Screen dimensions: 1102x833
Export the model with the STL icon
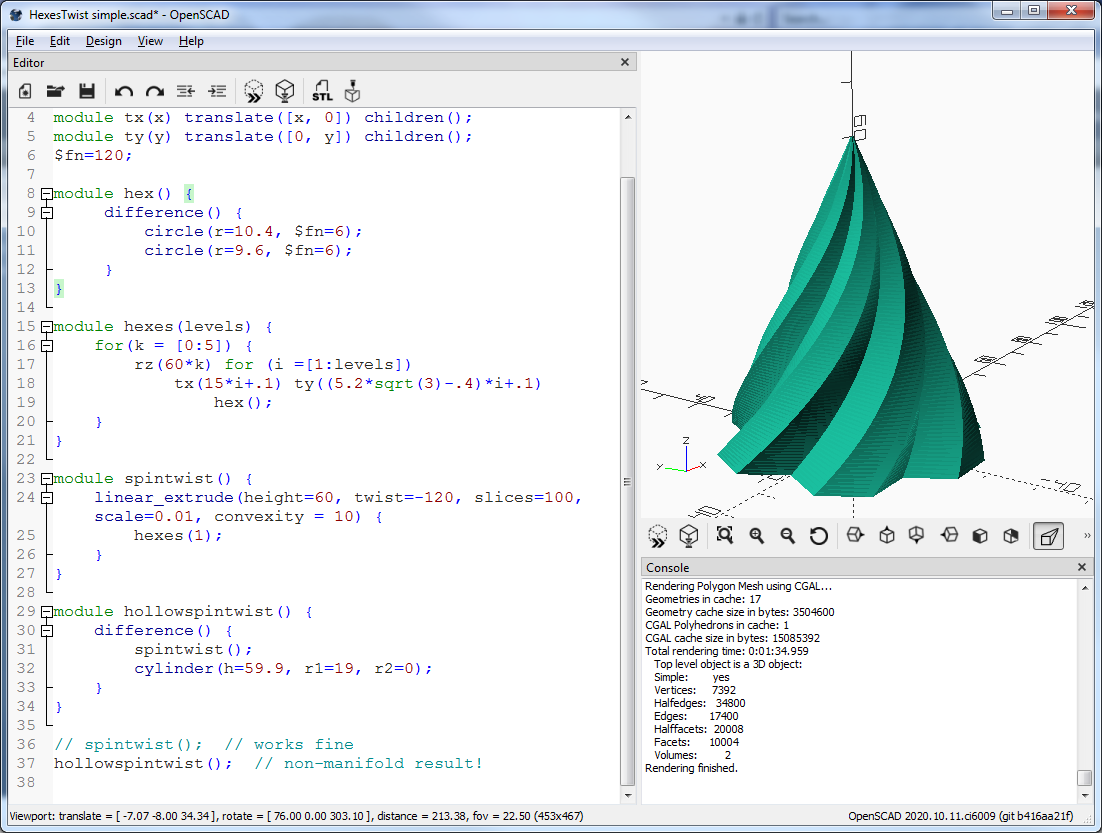[x=321, y=91]
